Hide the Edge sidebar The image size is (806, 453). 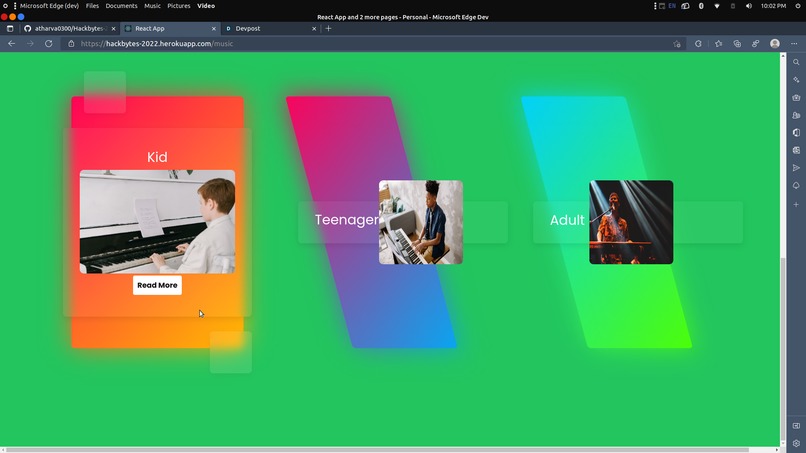(x=796, y=426)
